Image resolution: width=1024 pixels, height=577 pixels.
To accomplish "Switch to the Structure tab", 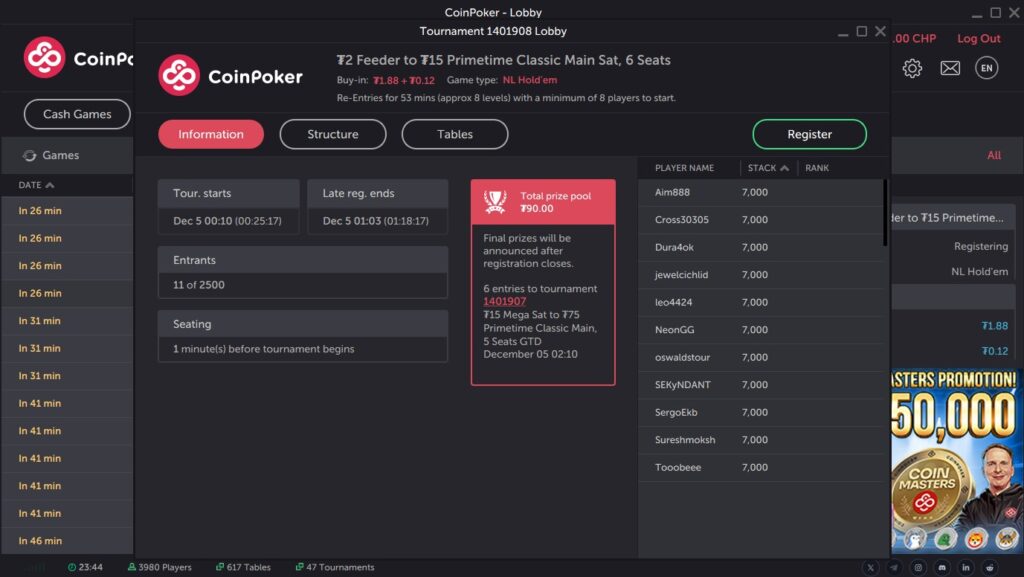I will tap(333, 134).
